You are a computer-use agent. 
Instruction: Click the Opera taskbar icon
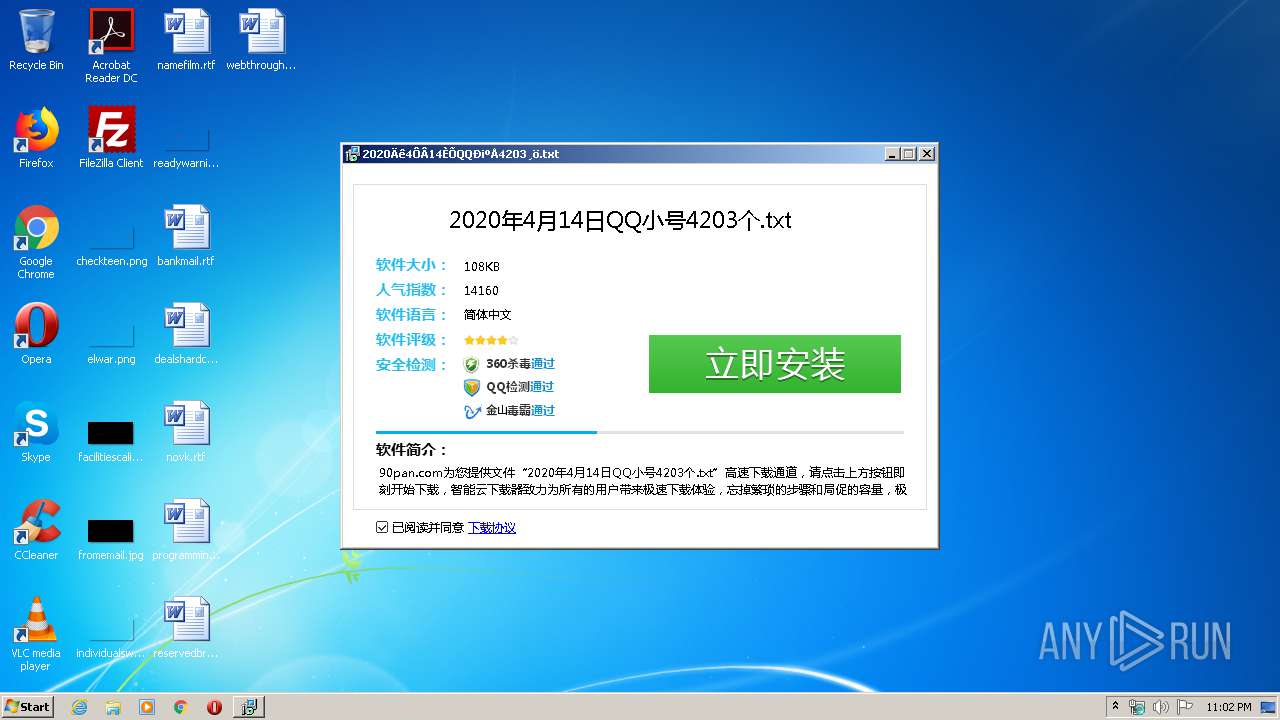pyautogui.click(x=214, y=707)
